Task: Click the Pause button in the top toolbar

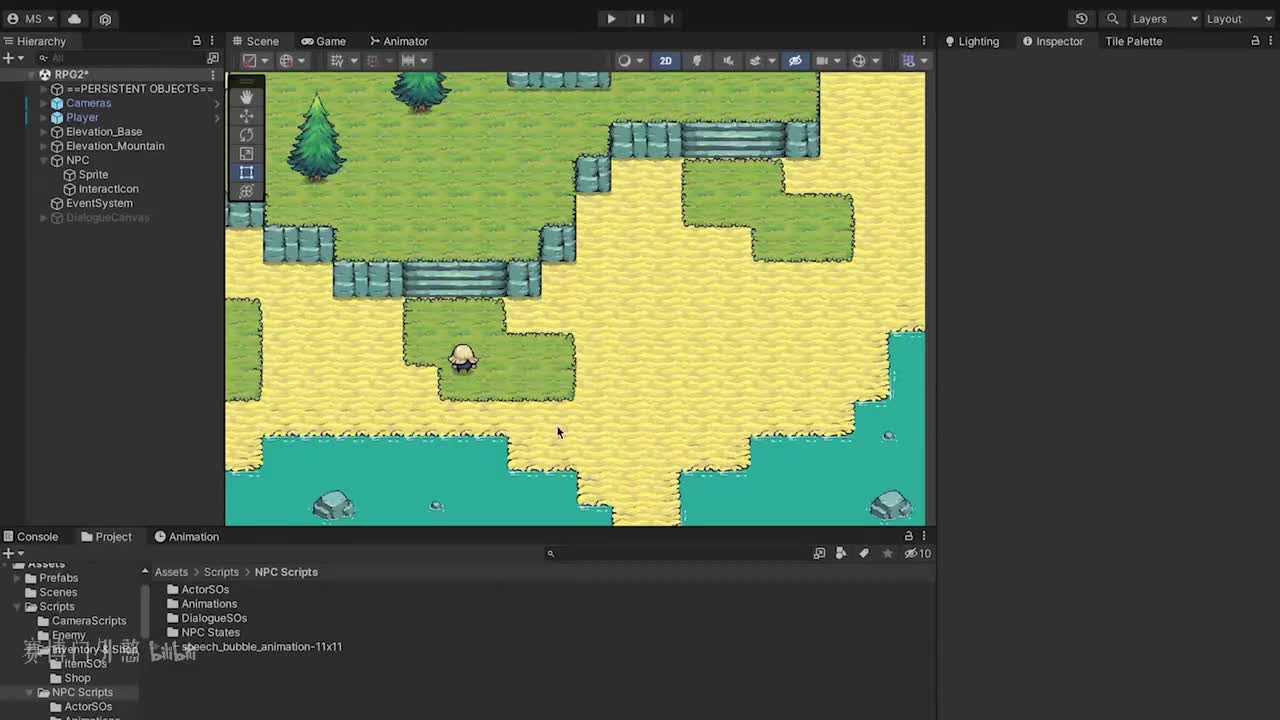Action: (x=640, y=18)
